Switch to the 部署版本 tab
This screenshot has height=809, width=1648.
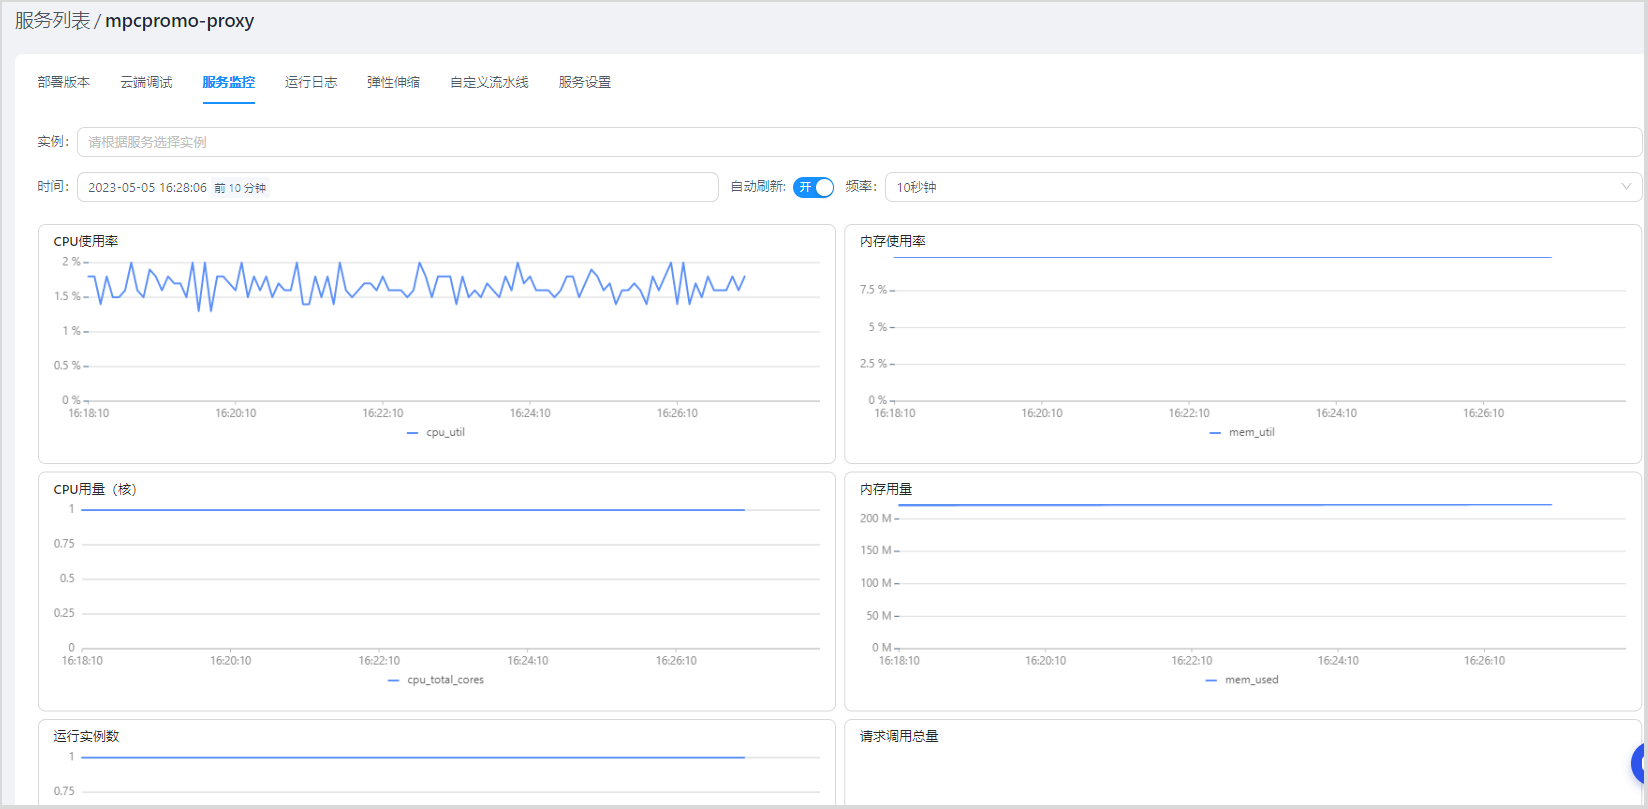(64, 82)
